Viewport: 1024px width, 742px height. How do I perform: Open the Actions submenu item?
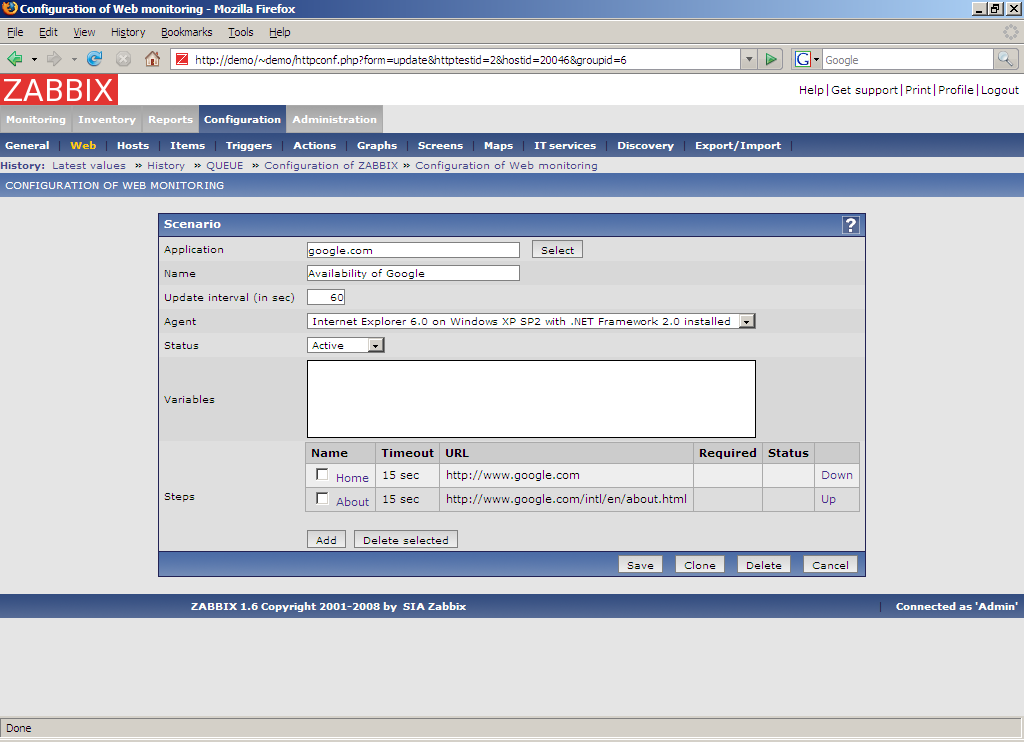coord(314,146)
